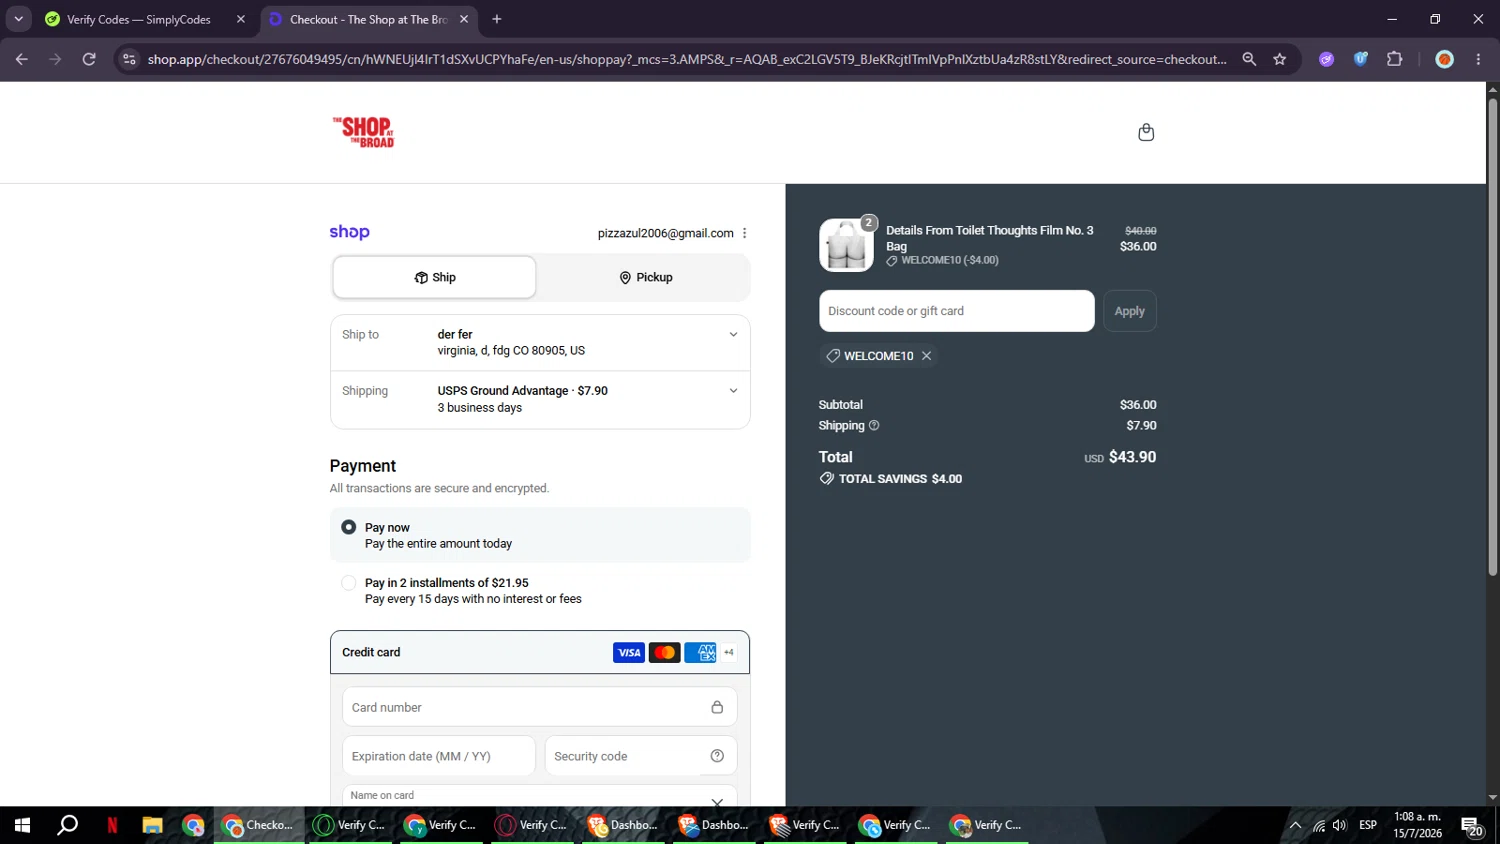The height and width of the screenshot is (844, 1500).
Task: View site information icon in the address bar
Action: [x=129, y=59]
